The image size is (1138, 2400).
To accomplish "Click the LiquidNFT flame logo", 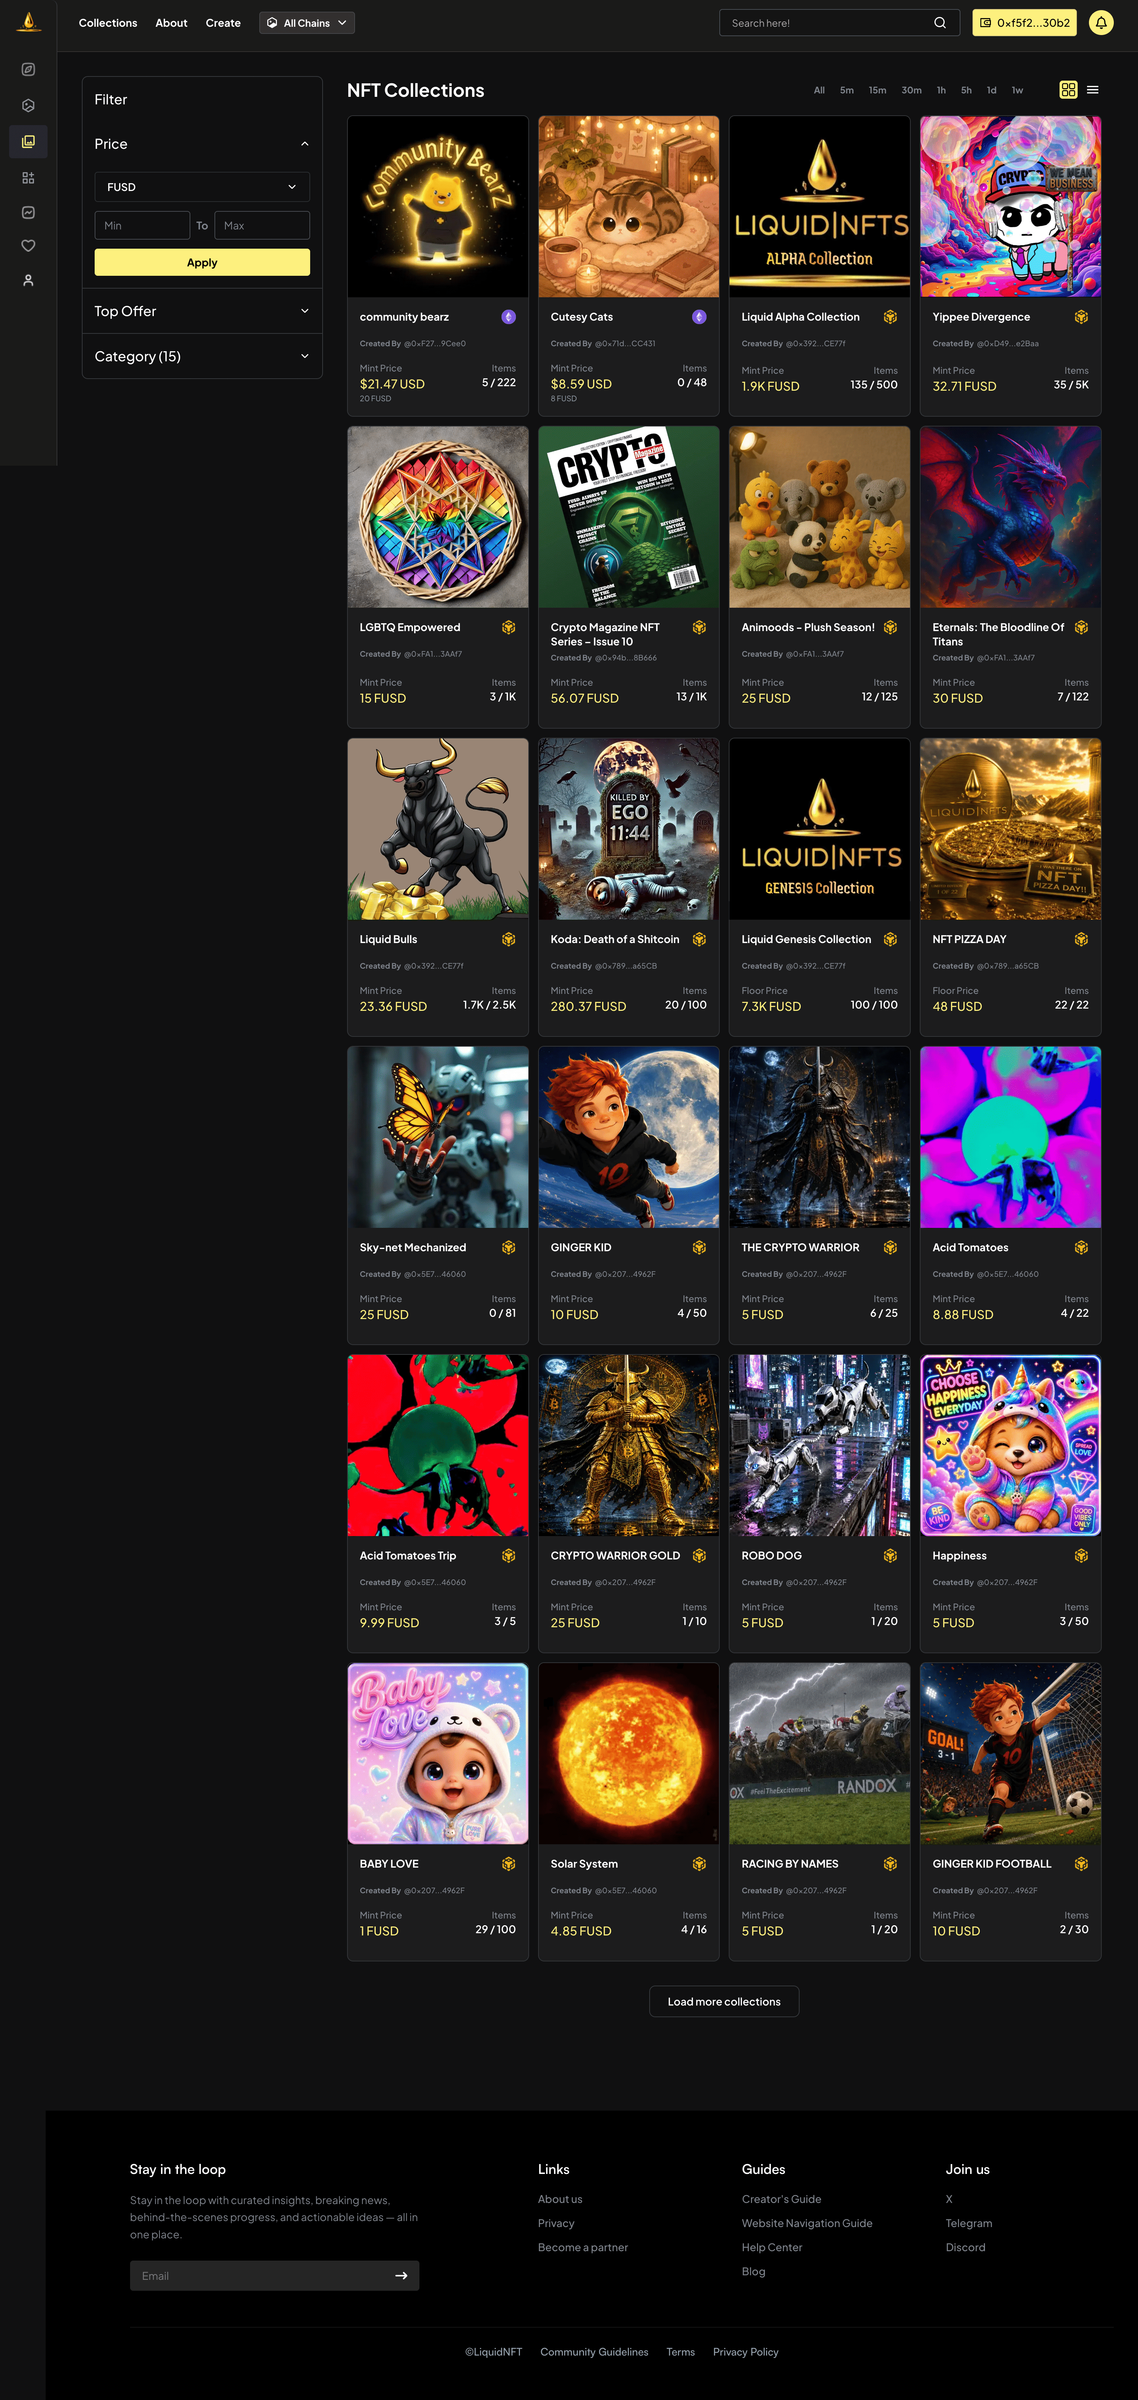I will pos(29,22).
